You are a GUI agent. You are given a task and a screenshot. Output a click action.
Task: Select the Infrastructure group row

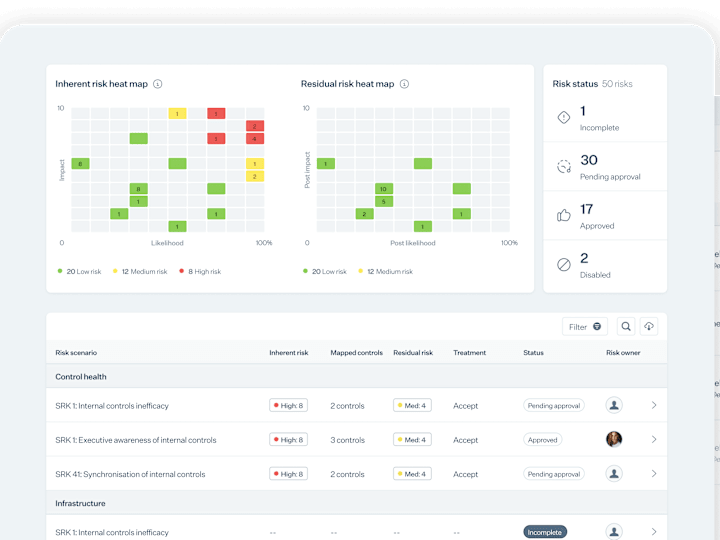coord(356,503)
